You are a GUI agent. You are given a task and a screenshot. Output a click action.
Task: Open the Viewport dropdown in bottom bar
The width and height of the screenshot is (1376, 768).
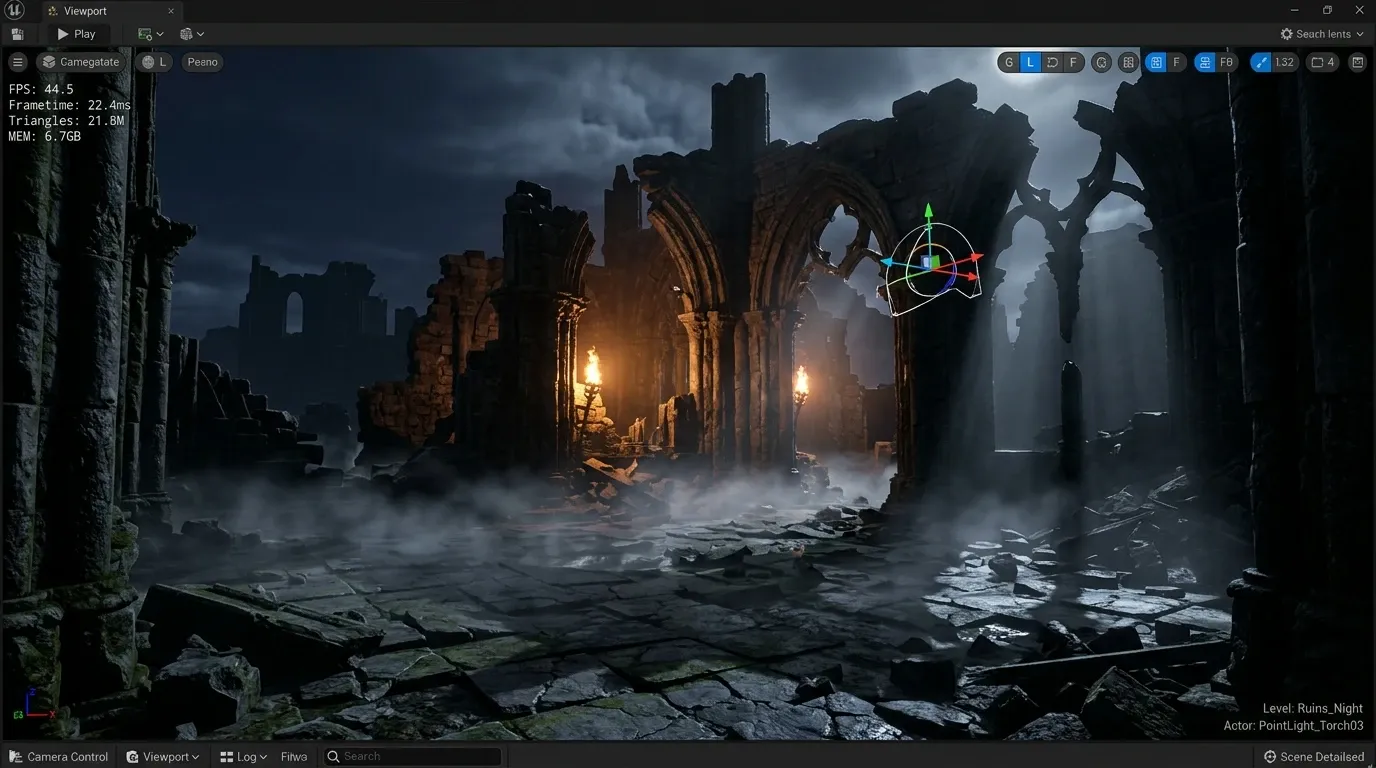point(162,757)
